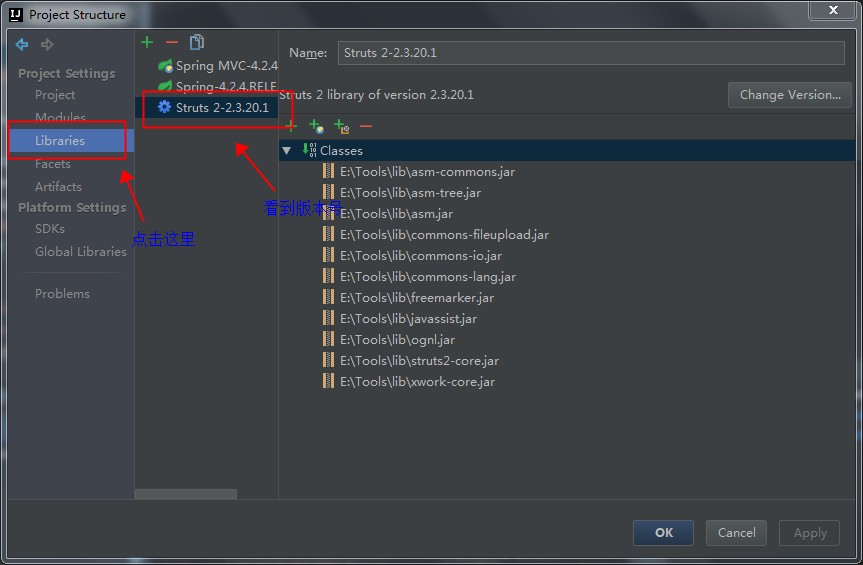This screenshot has height=565, width=863.
Task: Click the Change Version... button
Action: pos(790,95)
